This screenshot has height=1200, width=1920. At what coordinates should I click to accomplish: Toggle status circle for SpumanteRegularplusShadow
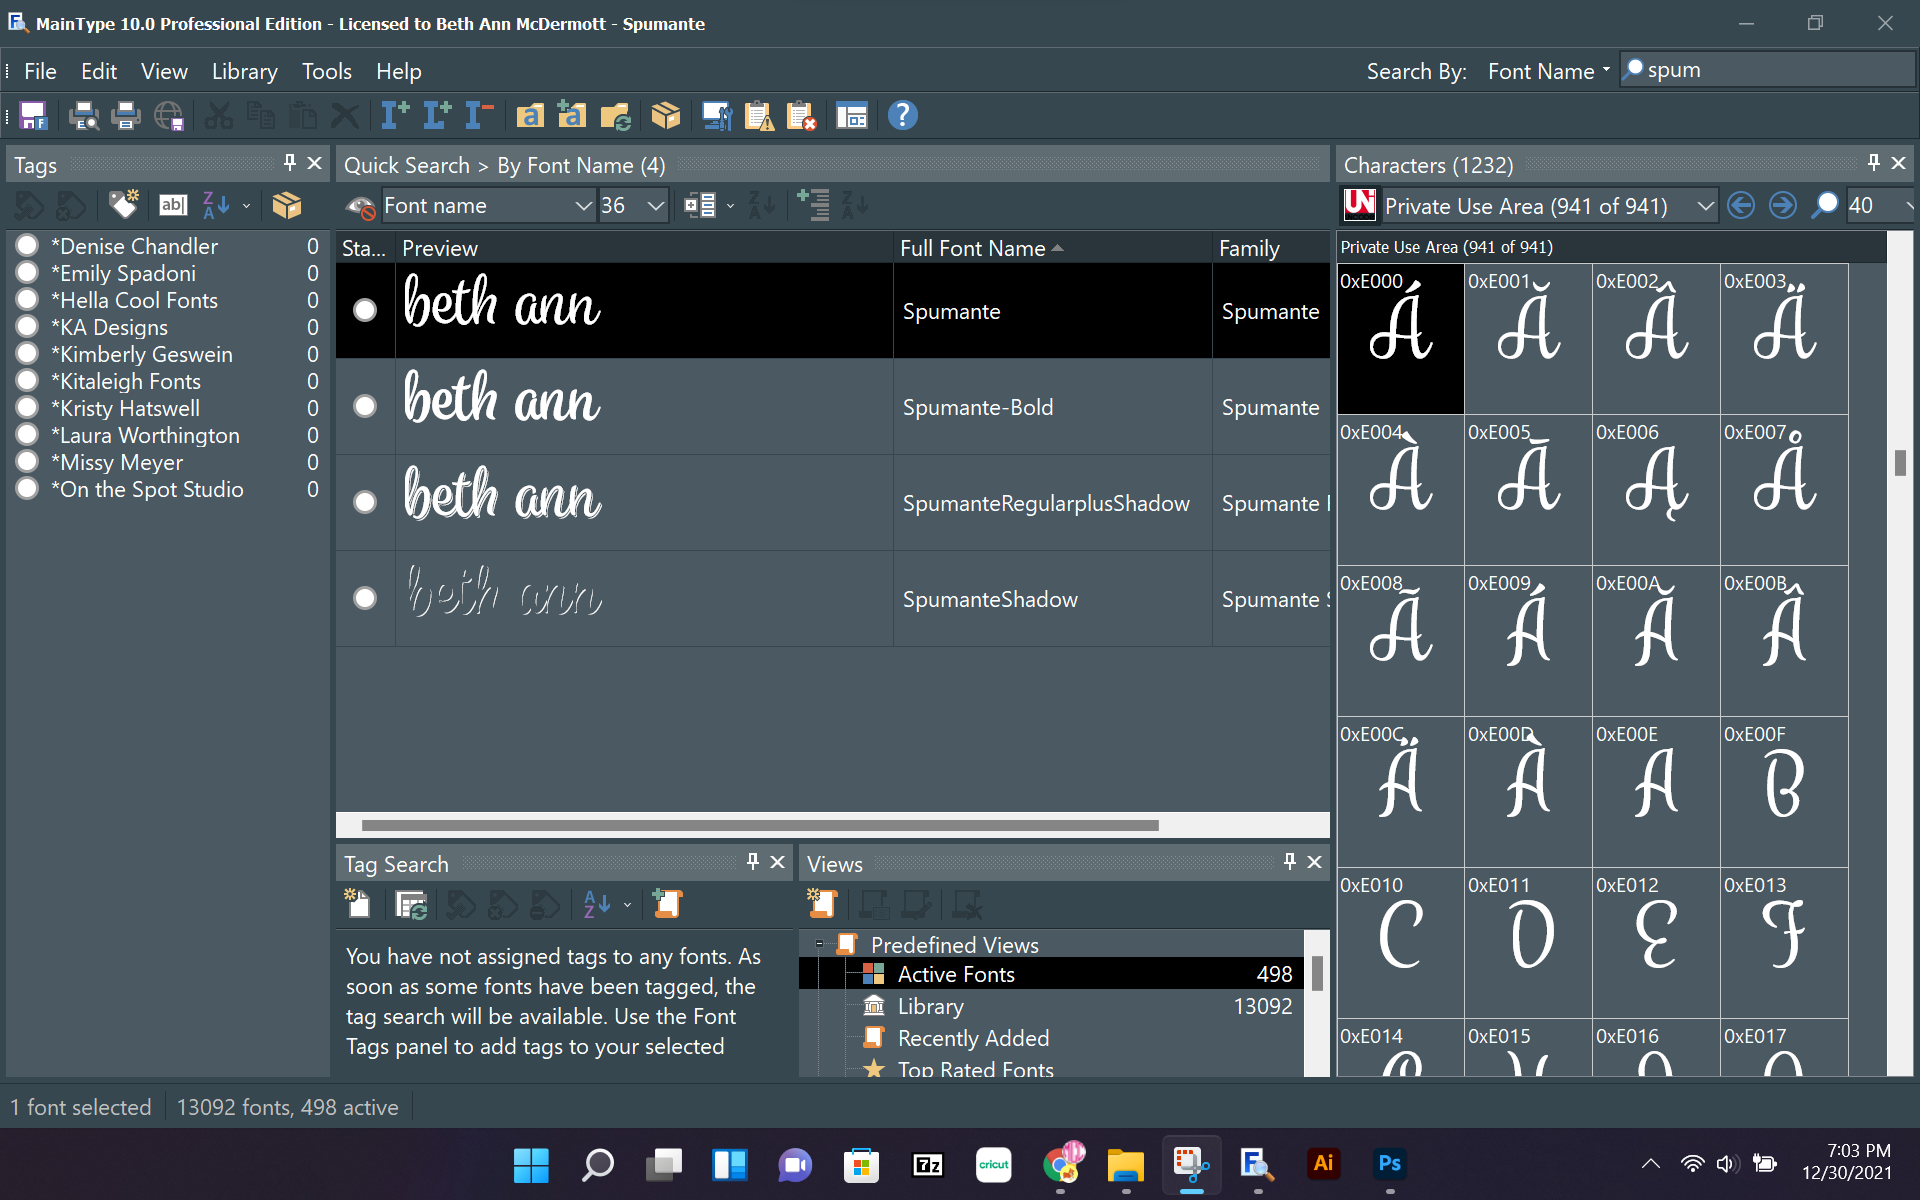pos(365,502)
